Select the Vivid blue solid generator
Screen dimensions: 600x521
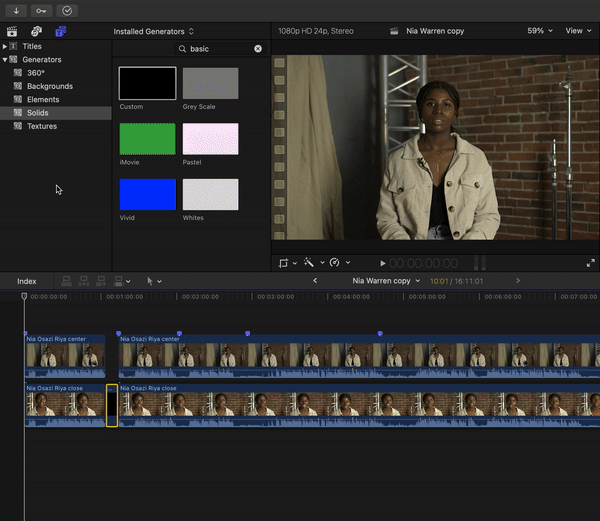point(148,194)
